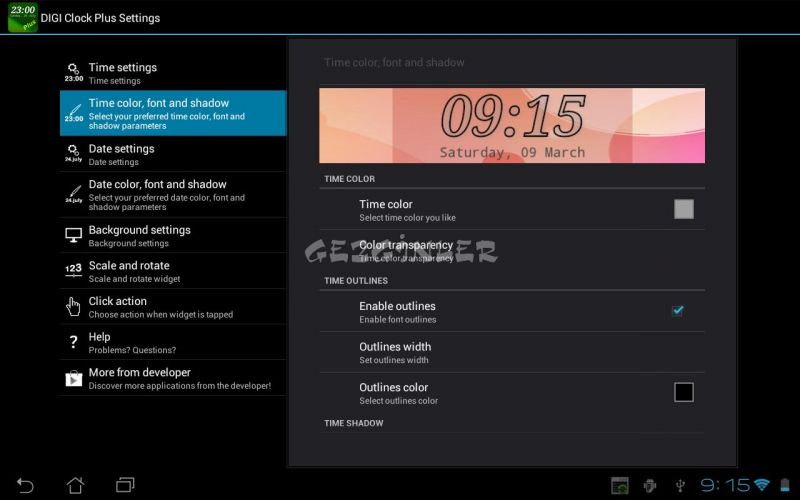Viewport: 800px width, 500px height.
Task: Tap the DIGI Clock Plus app icon
Action: [x=22, y=17]
